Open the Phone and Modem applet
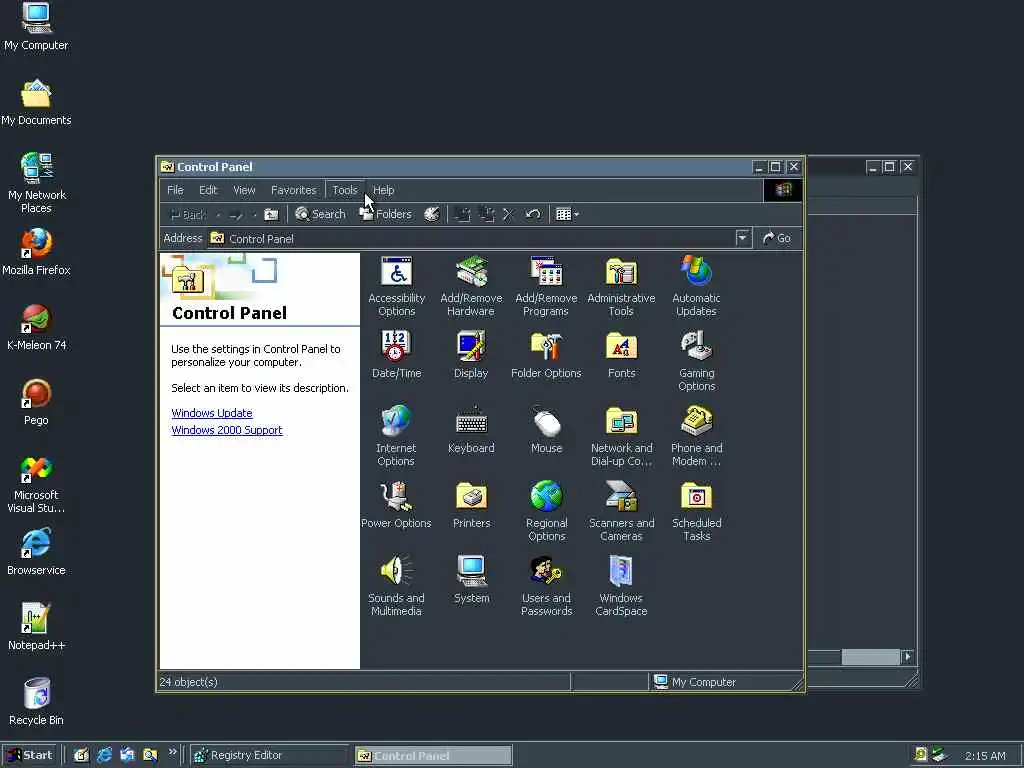The image size is (1024, 768). click(696, 436)
